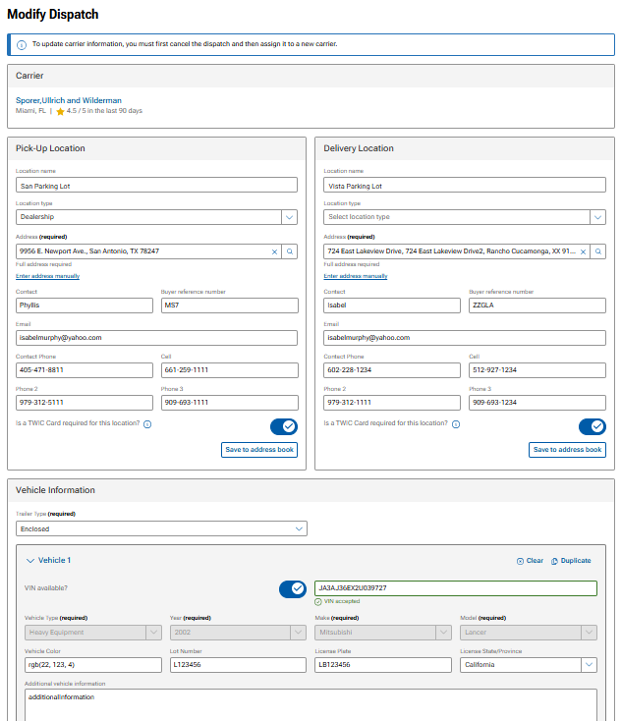Click Save to address book for pick-up
Viewport: 621px width, 721px height.
(259, 450)
